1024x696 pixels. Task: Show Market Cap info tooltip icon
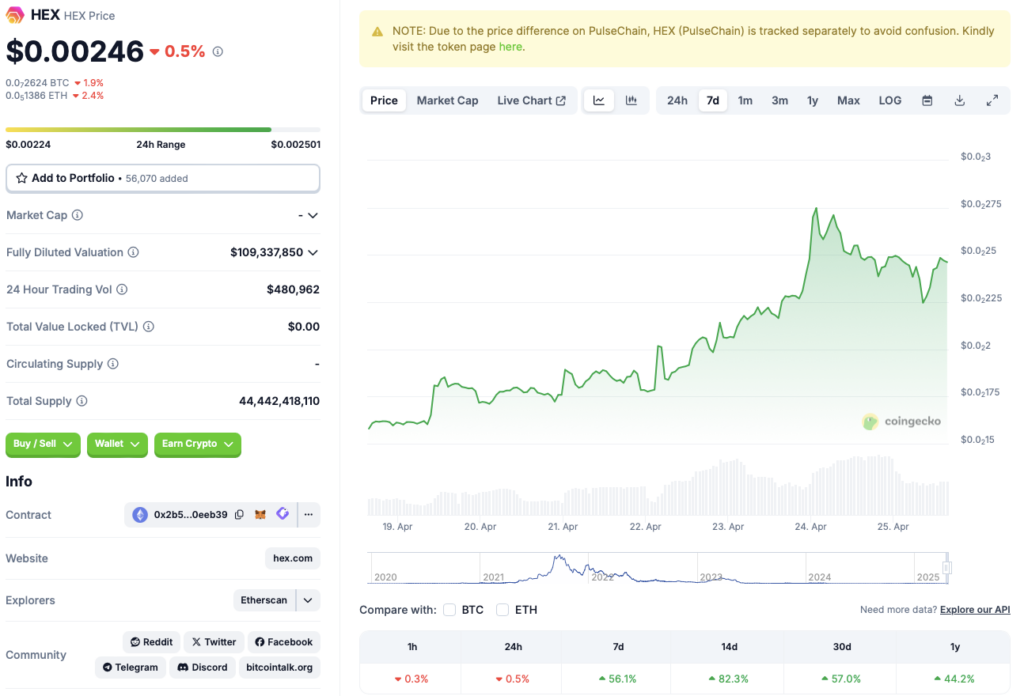78,215
